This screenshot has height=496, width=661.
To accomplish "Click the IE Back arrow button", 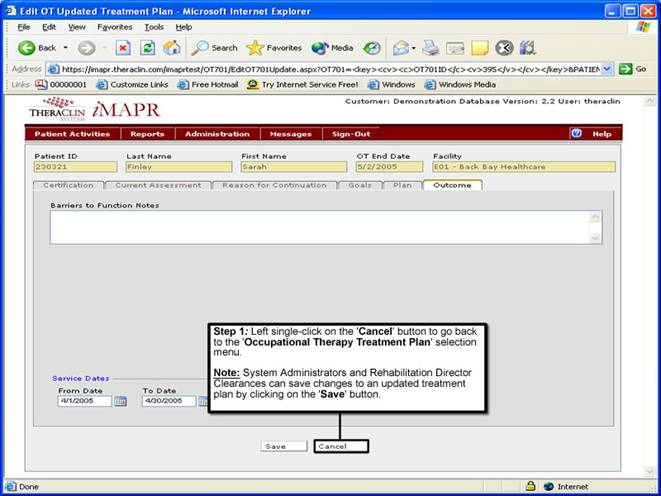I will point(27,47).
